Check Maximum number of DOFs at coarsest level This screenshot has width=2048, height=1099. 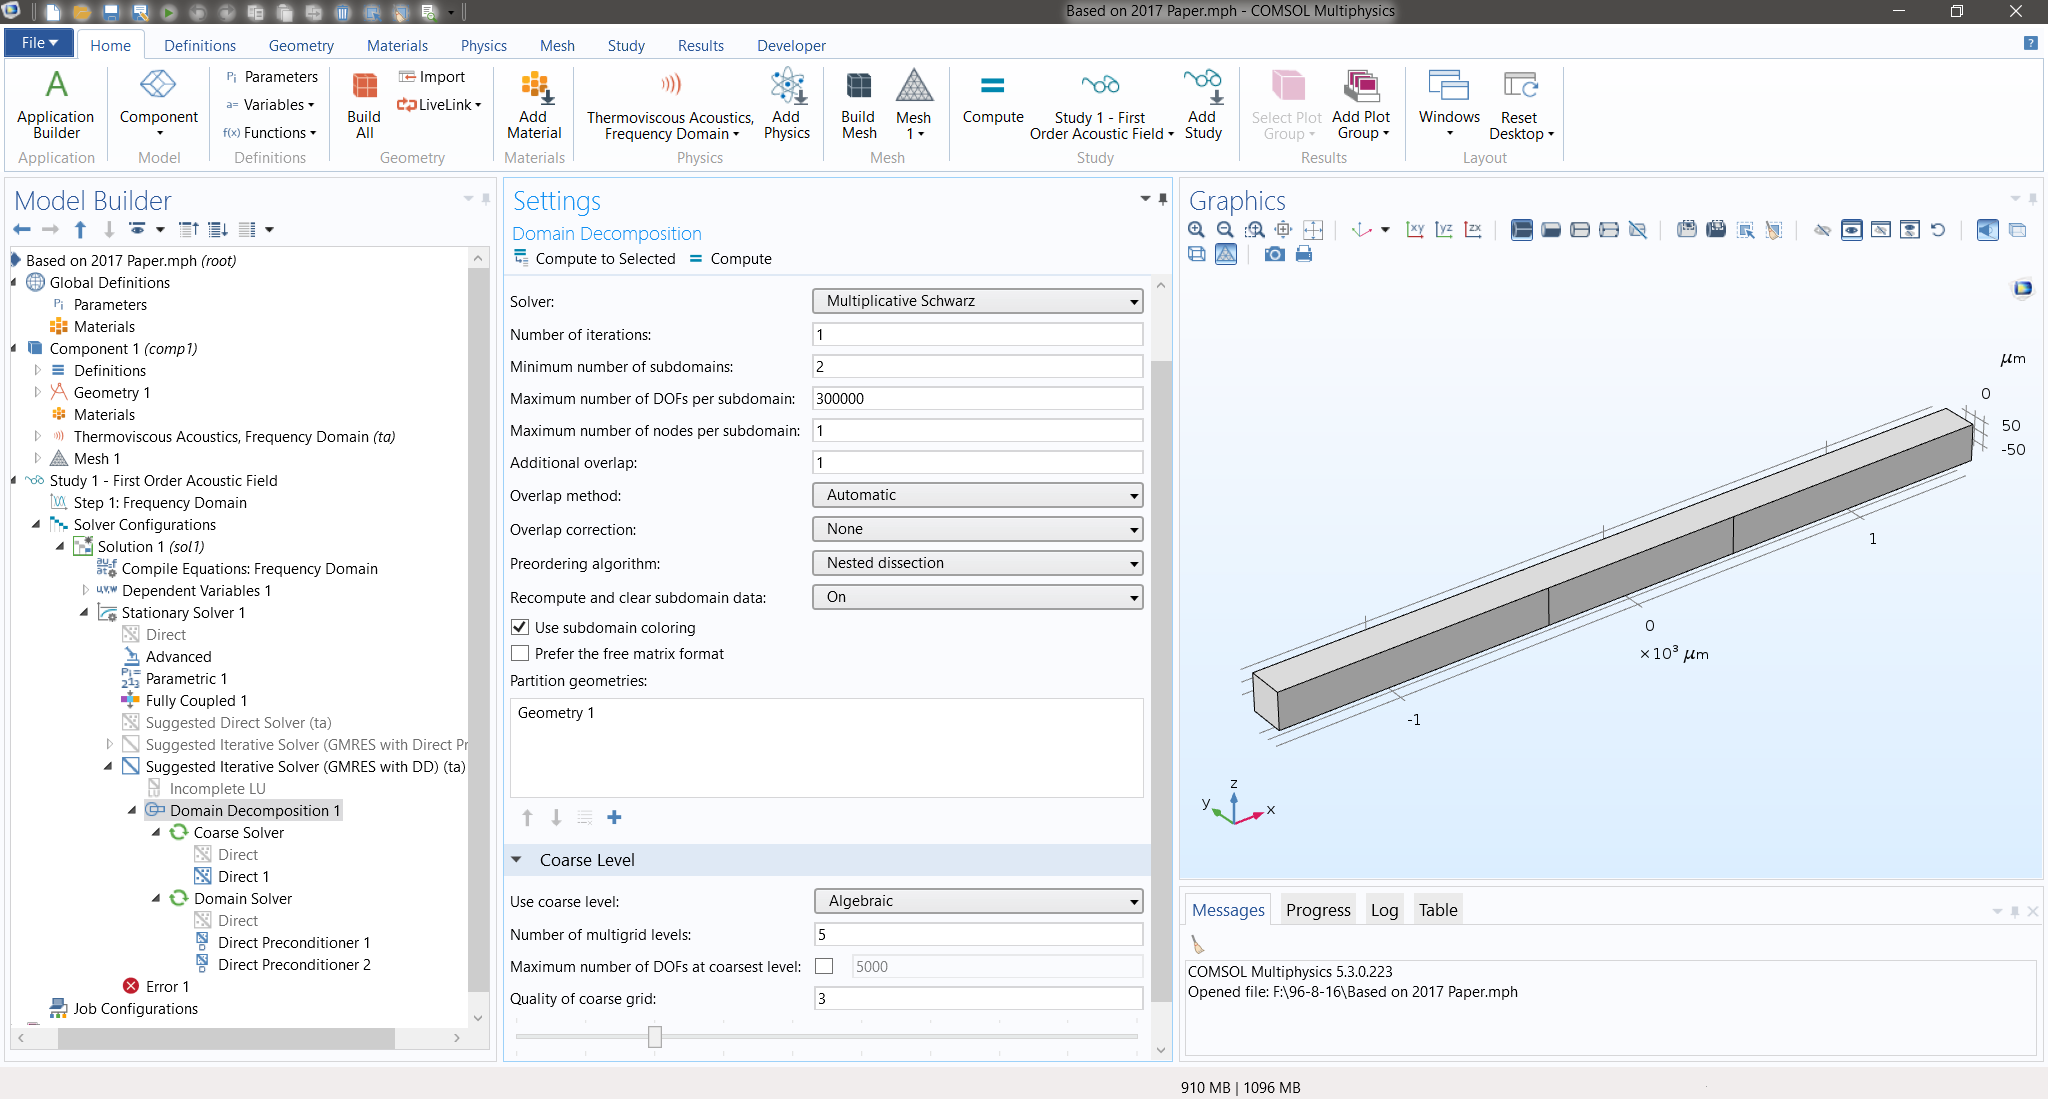click(824, 966)
